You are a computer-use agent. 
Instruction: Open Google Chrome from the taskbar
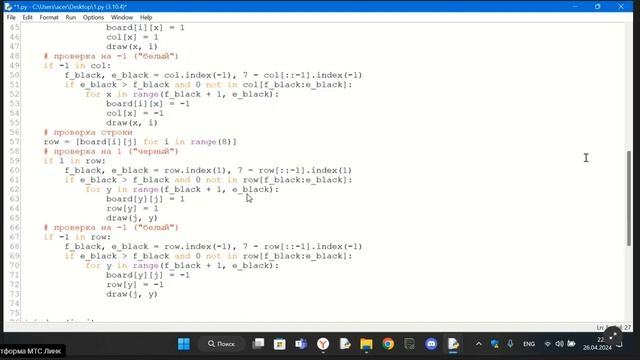point(388,344)
